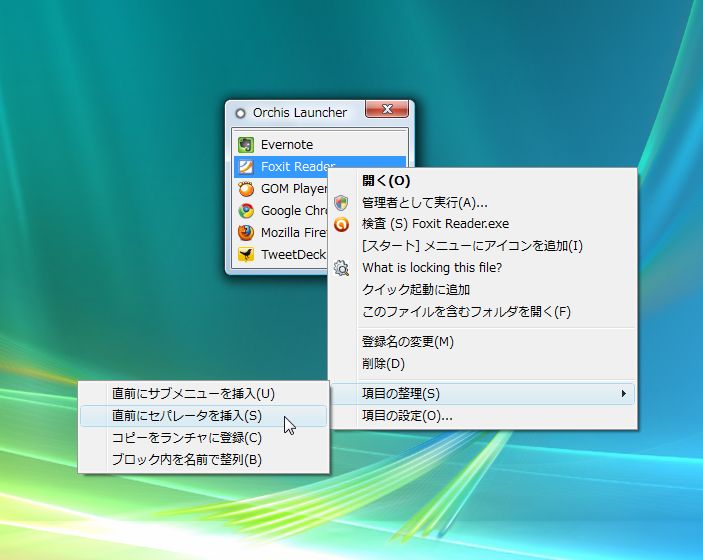Choose ブロック内を名前で整列(B)
Screen dimensions: 703x560
tap(204, 460)
